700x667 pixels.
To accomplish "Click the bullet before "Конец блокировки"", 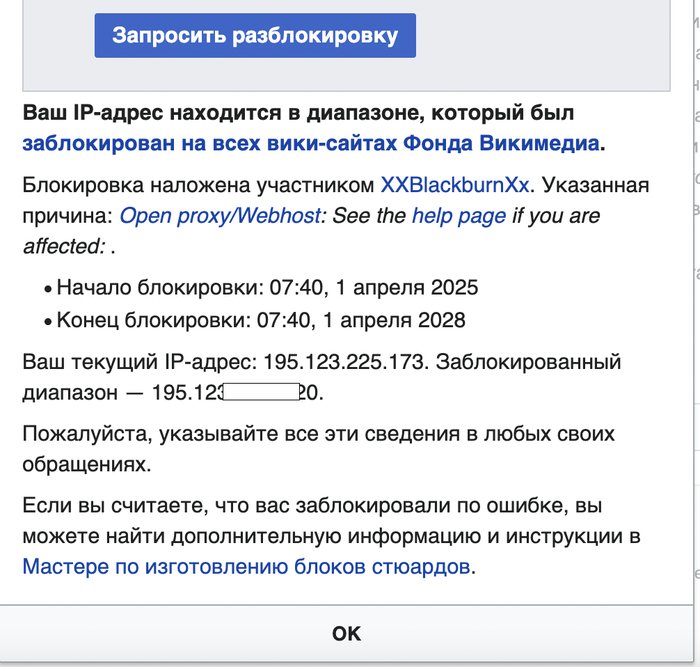I will click(47, 322).
